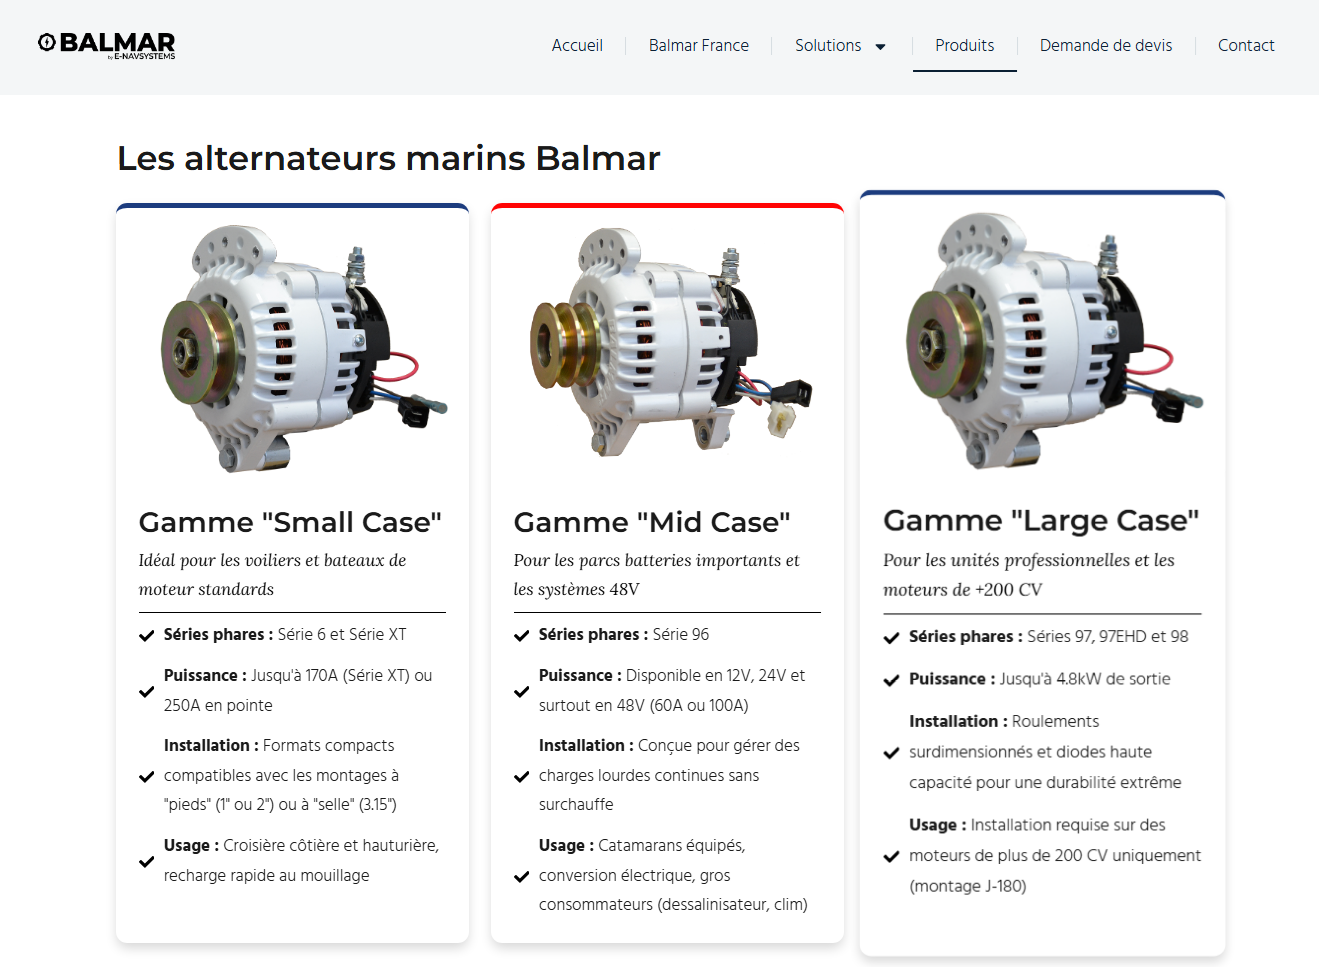Click the Balmar logo in the header
This screenshot has height=967, width=1319.
pos(106,45)
